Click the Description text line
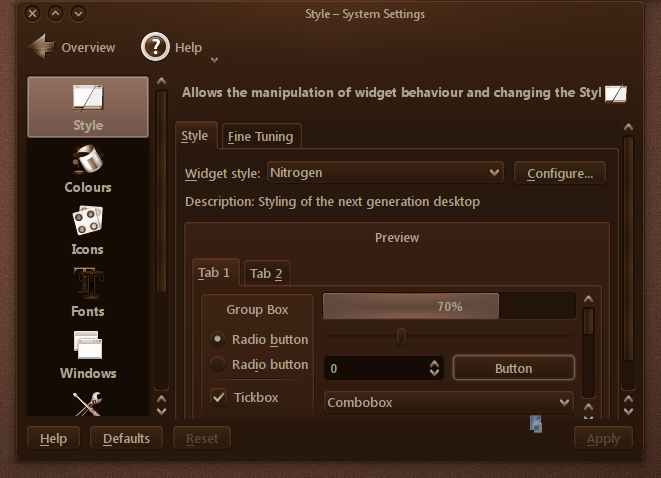661x478 pixels. [x=332, y=201]
